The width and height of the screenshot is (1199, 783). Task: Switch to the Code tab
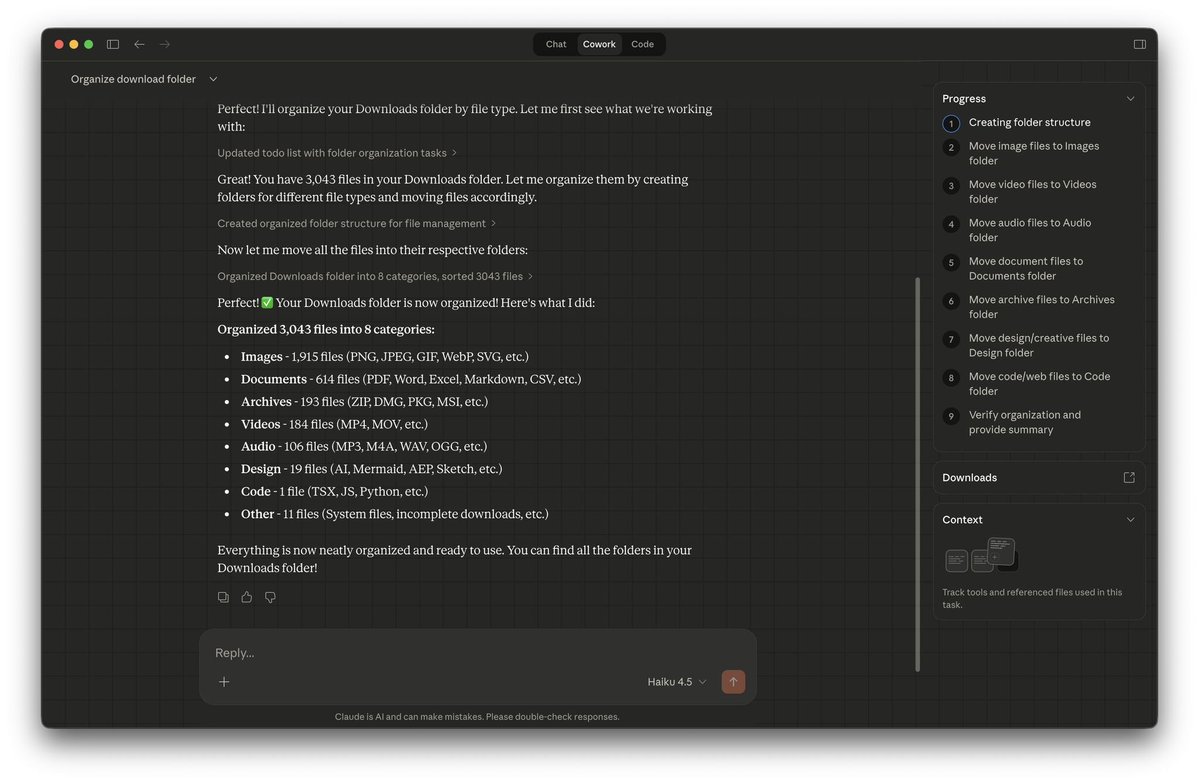pos(642,44)
